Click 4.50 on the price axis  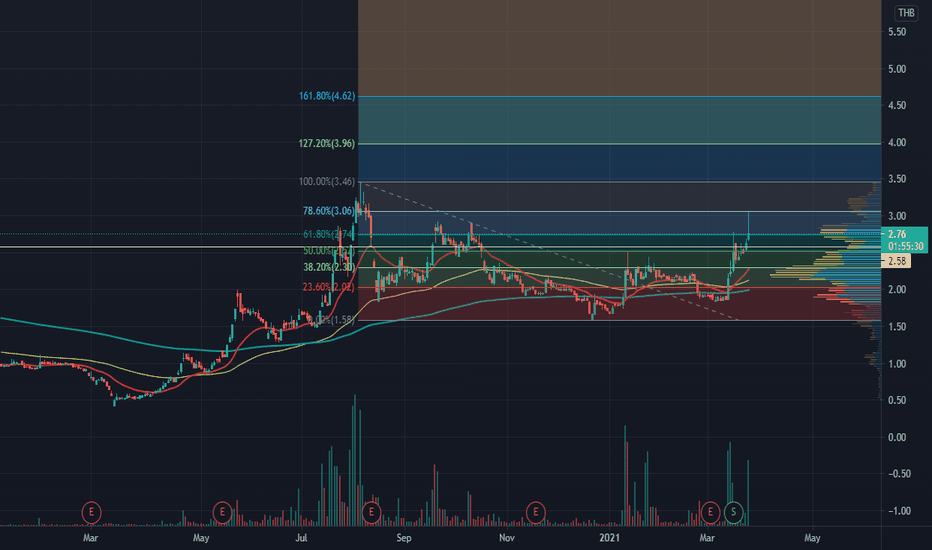coord(897,105)
